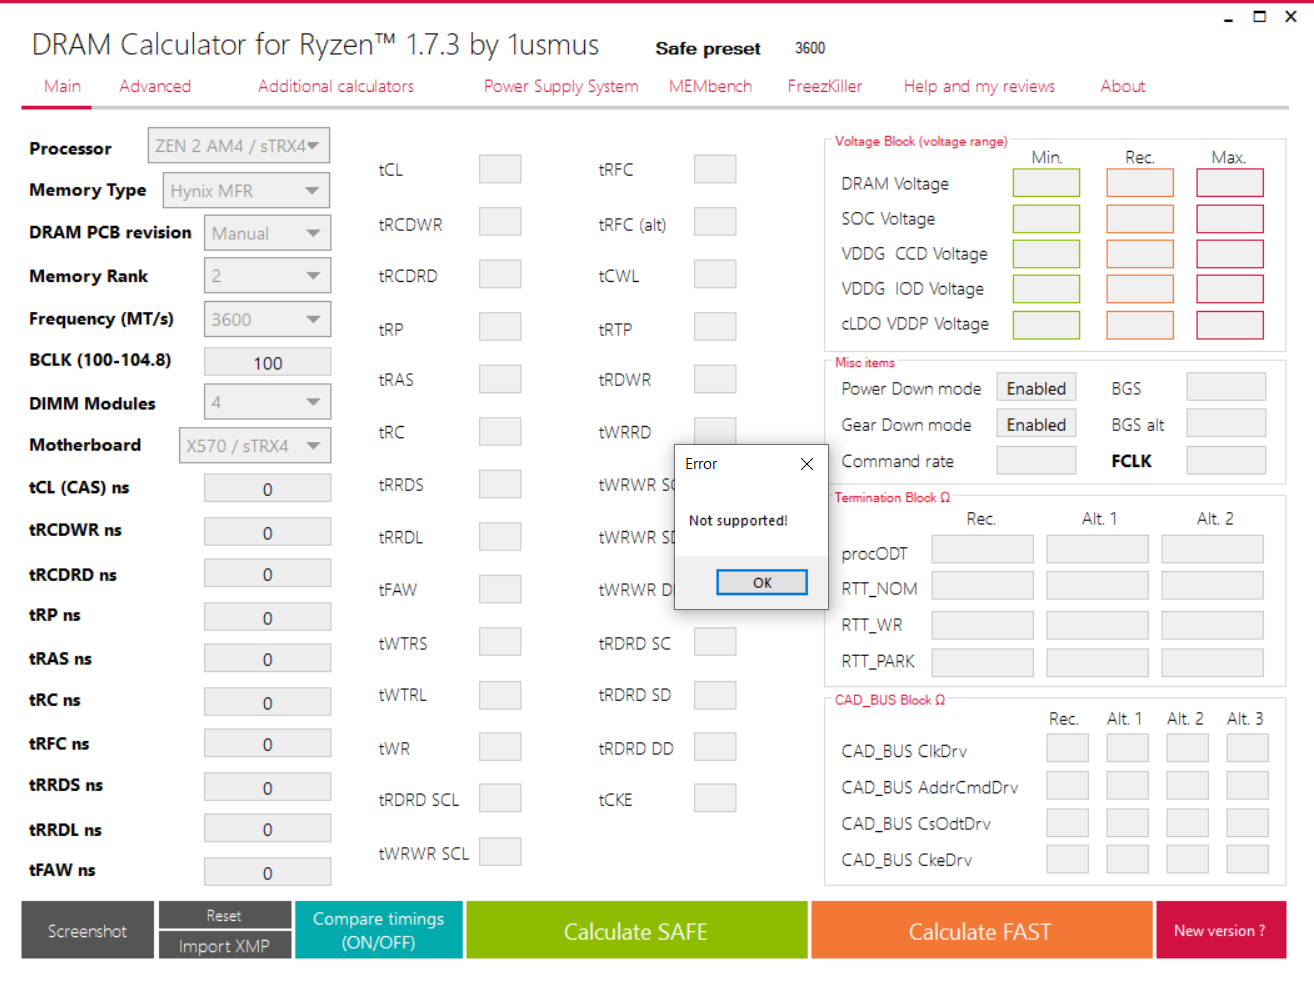Click the tWTRL timing value box
This screenshot has width=1314, height=982.
[500, 695]
